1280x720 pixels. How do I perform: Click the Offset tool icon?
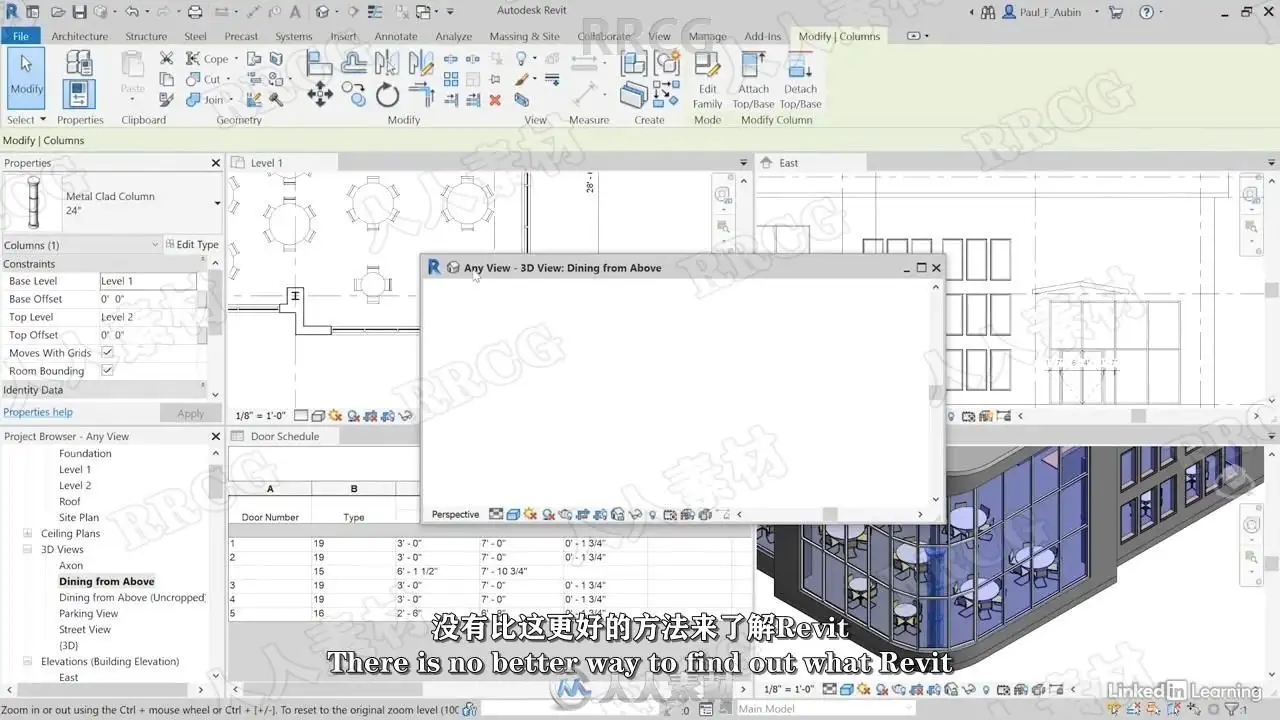[x=354, y=63]
